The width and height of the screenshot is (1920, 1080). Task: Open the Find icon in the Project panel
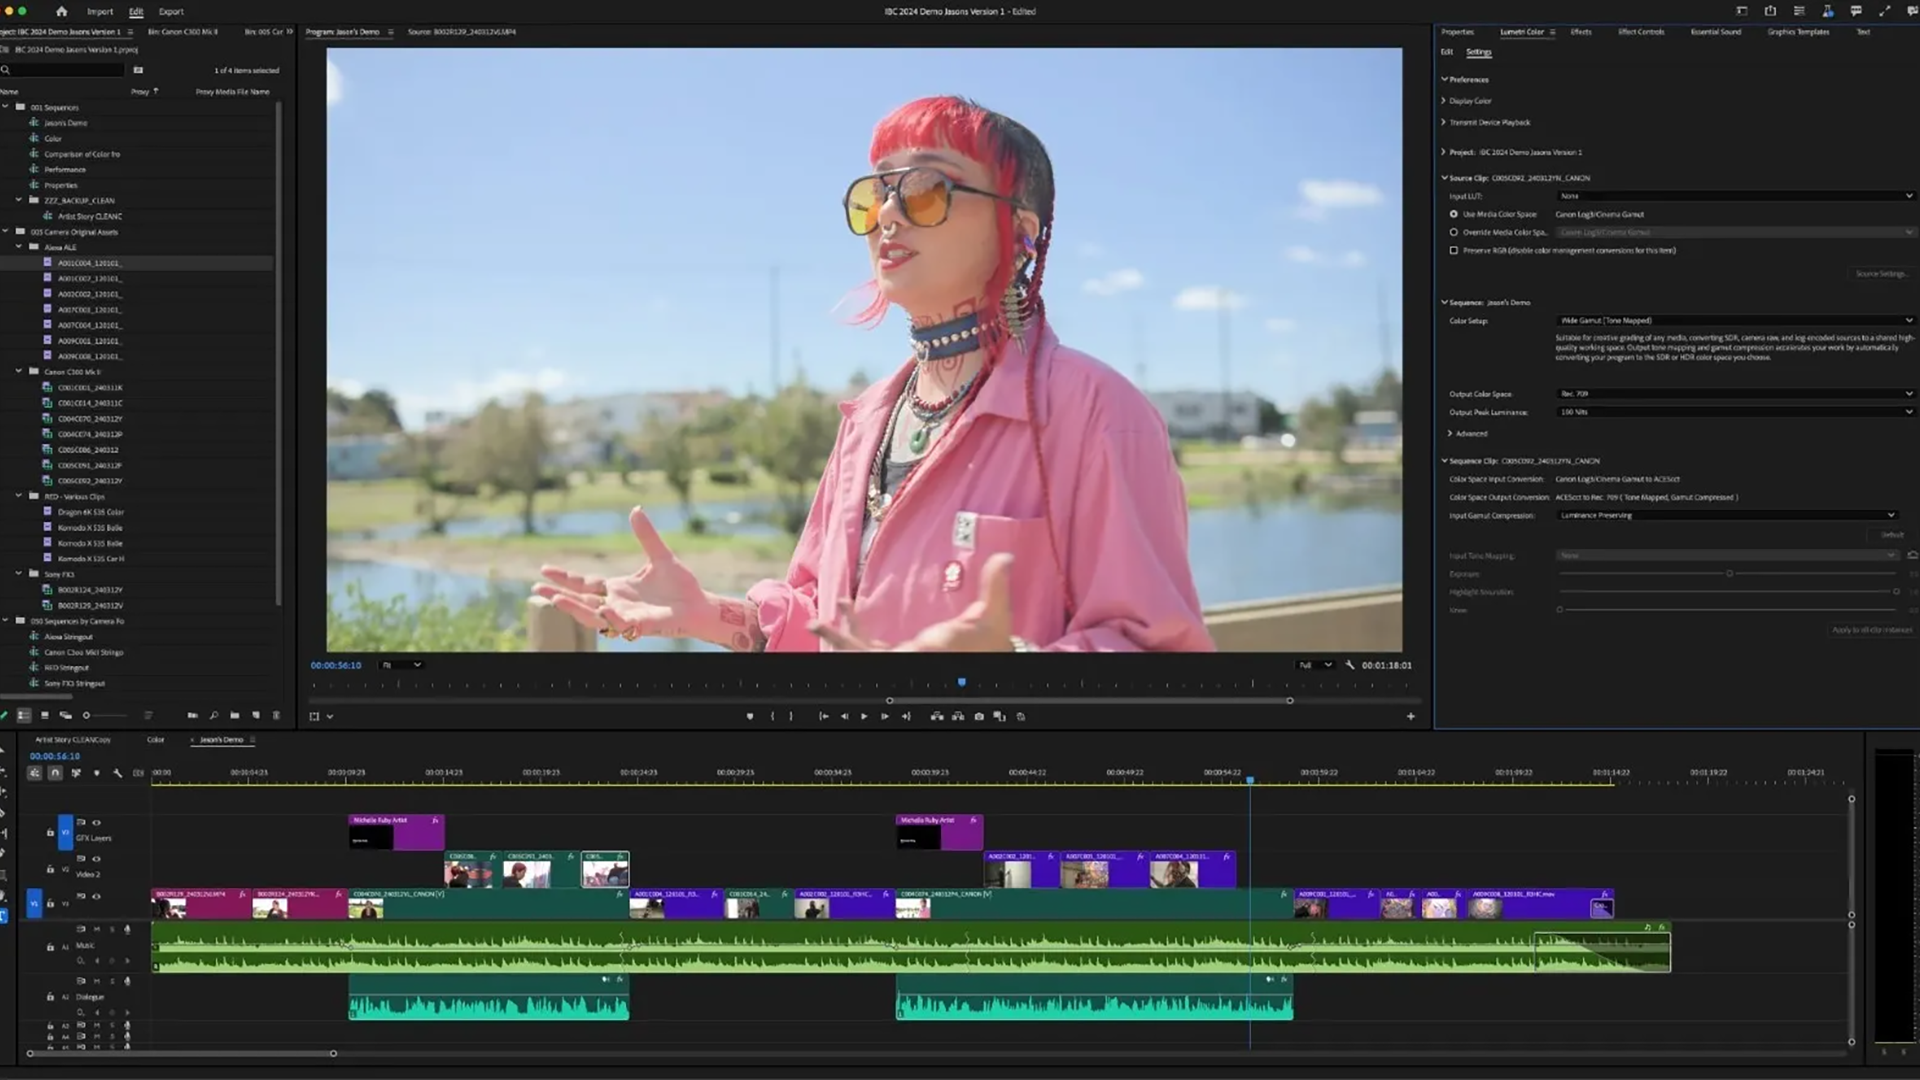click(214, 716)
